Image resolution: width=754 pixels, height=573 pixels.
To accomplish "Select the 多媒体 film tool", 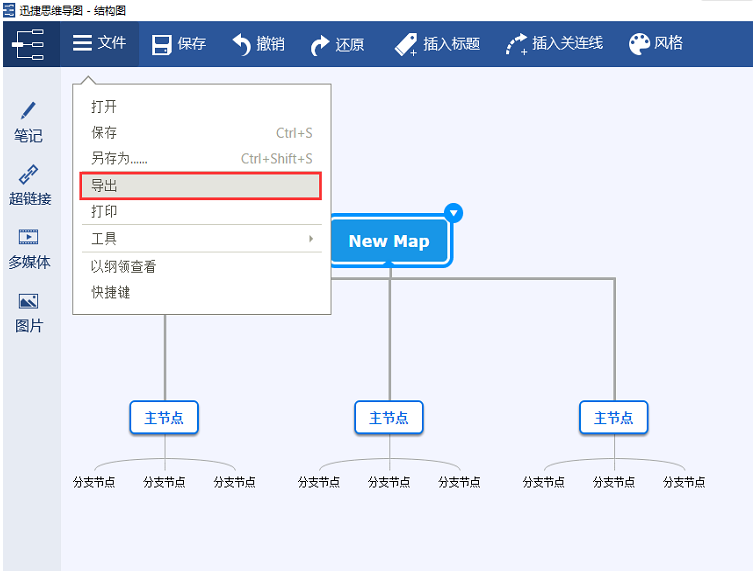I will 29,249.
